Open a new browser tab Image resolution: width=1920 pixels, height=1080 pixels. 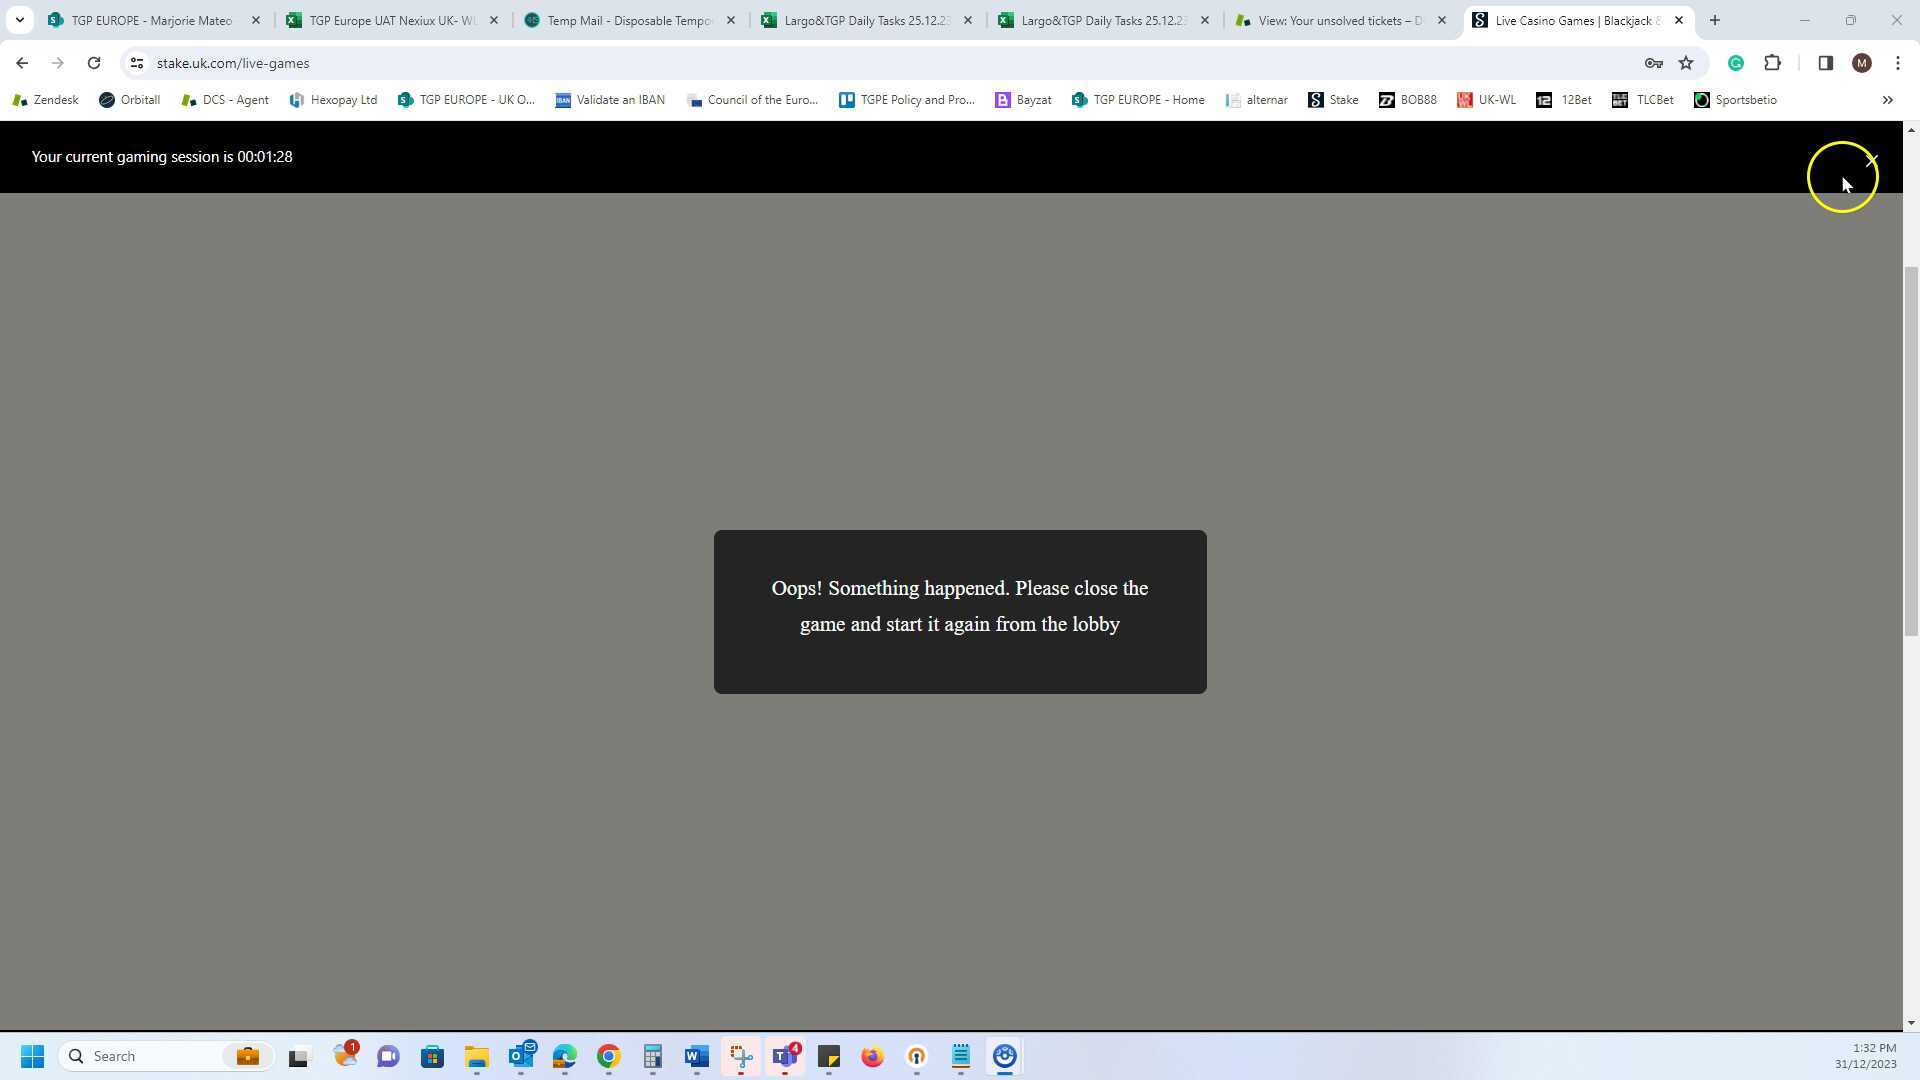tap(1714, 20)
